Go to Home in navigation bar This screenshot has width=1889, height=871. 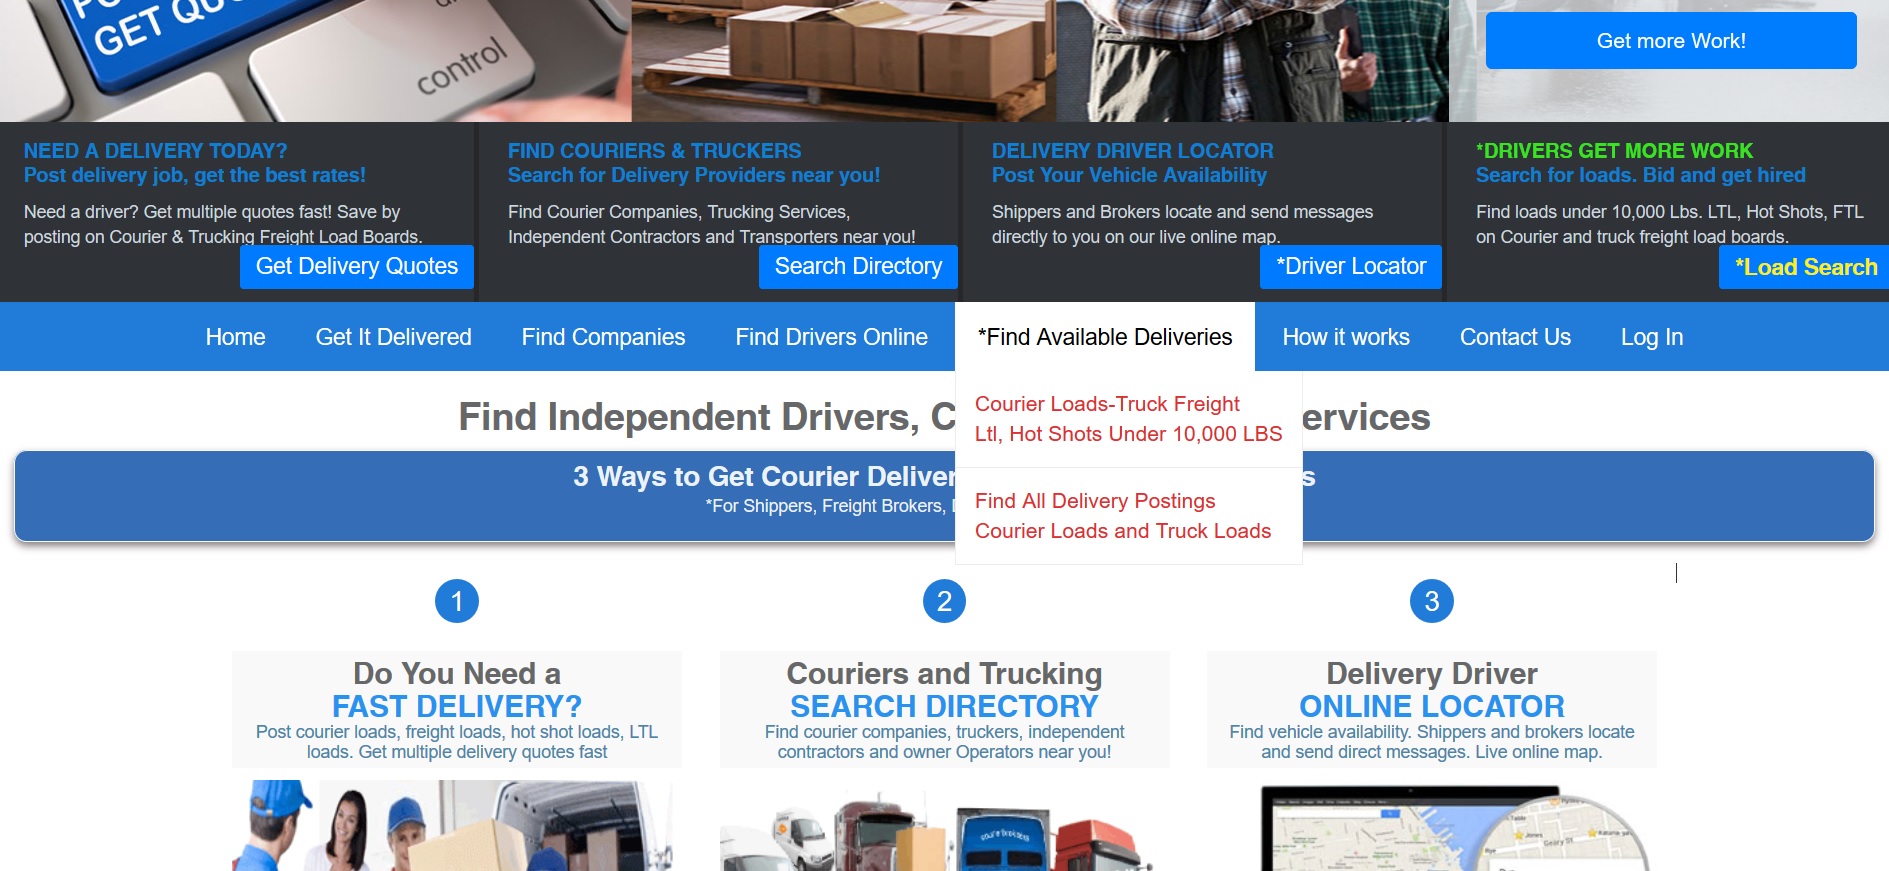[x=236, y=337]
